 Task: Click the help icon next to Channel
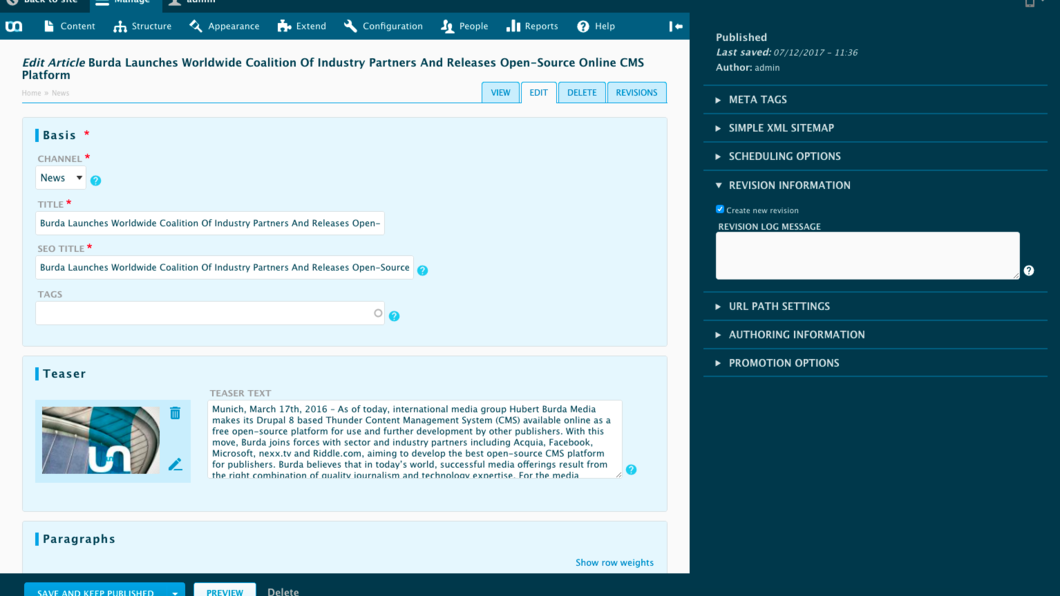tap(96, 180)
